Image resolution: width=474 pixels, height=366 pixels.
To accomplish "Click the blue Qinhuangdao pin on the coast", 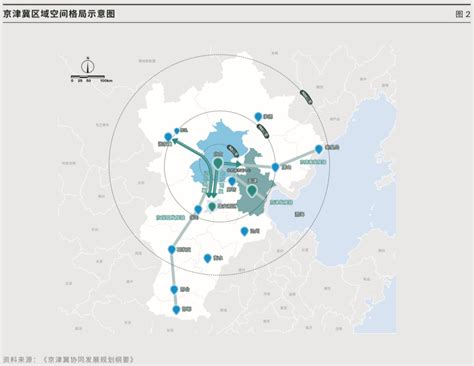I will click(x=319, y=149).
